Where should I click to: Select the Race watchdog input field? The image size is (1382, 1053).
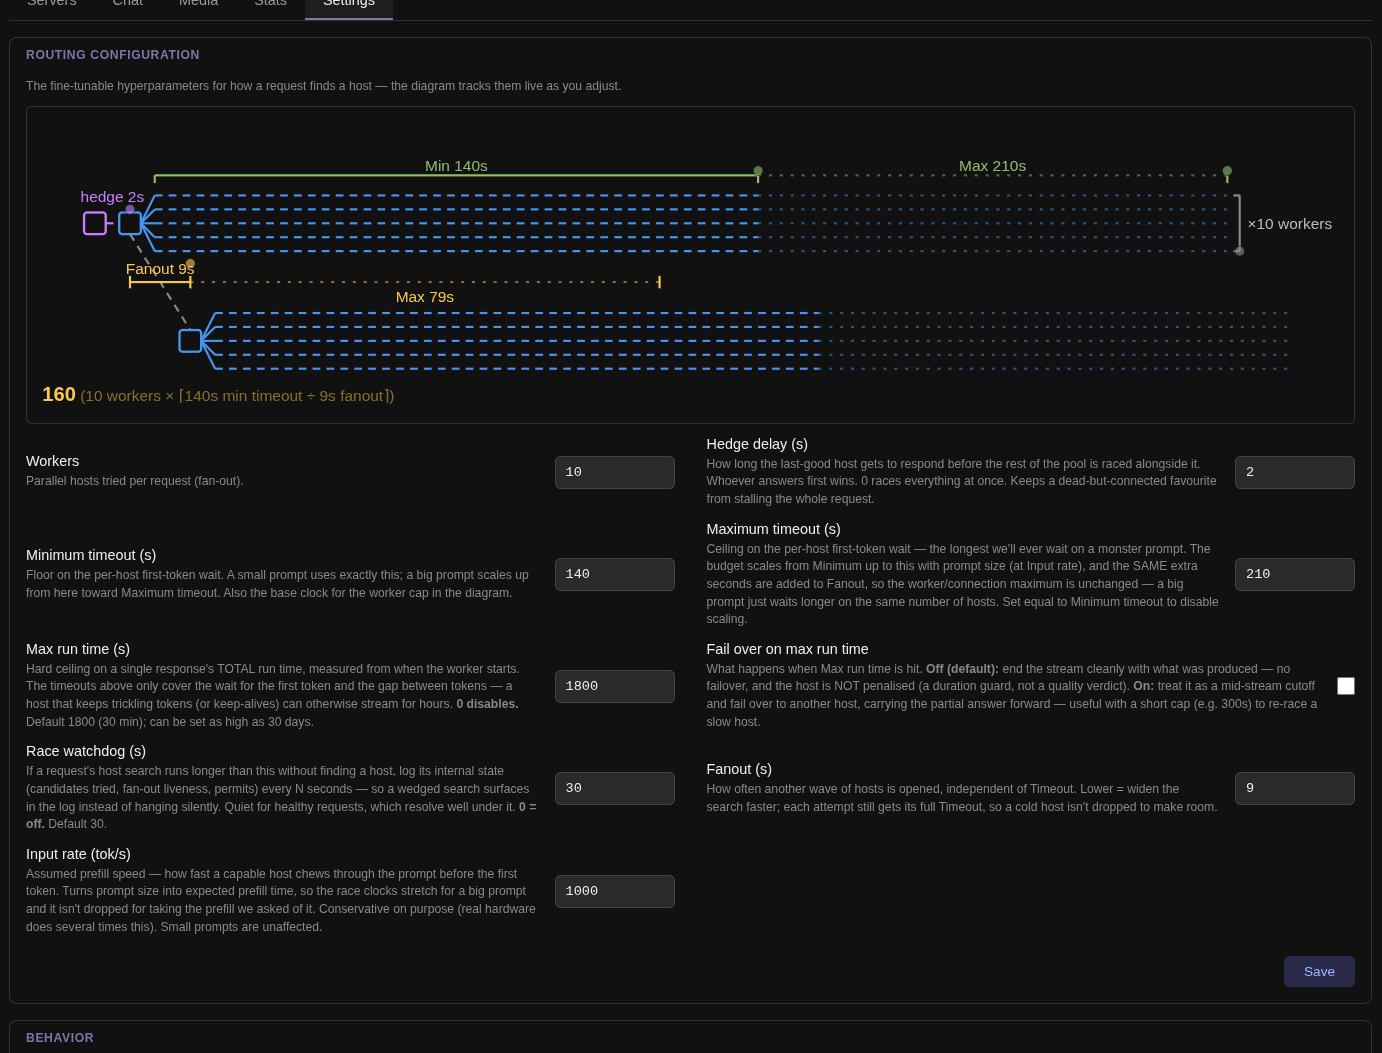point(615,788)
